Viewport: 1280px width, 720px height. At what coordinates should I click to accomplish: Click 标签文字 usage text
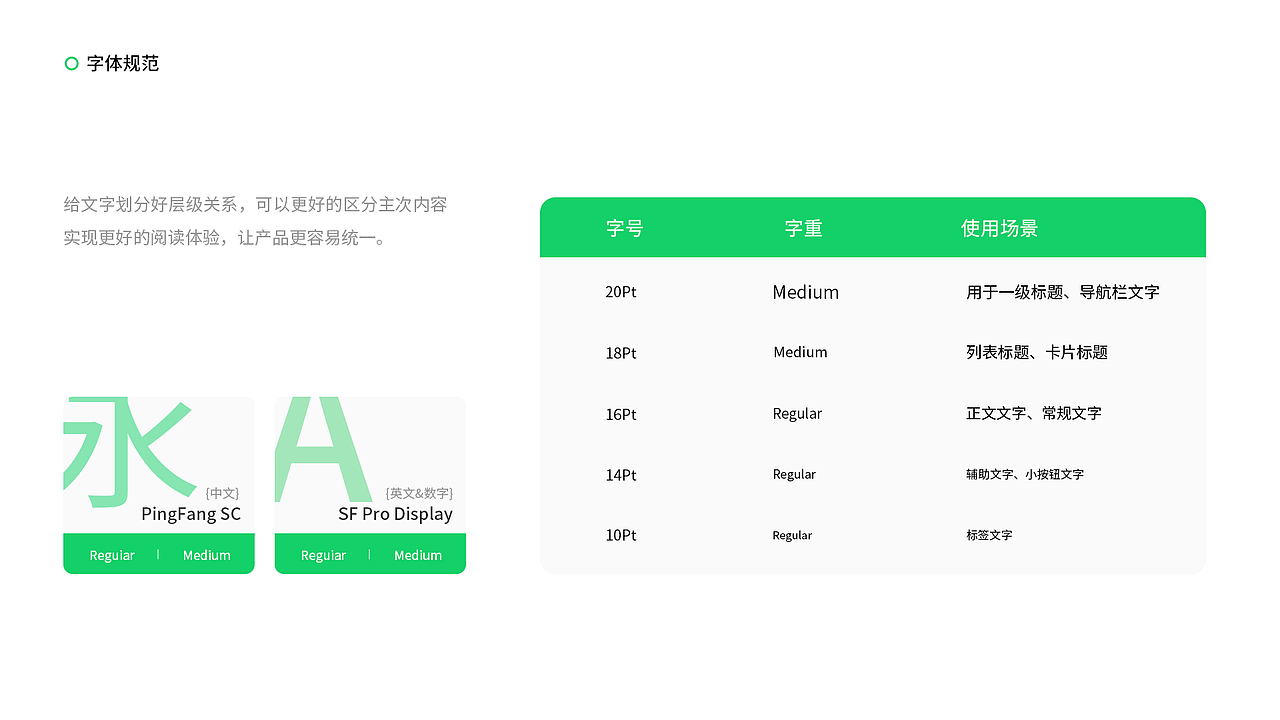click(x=989, y=535)
